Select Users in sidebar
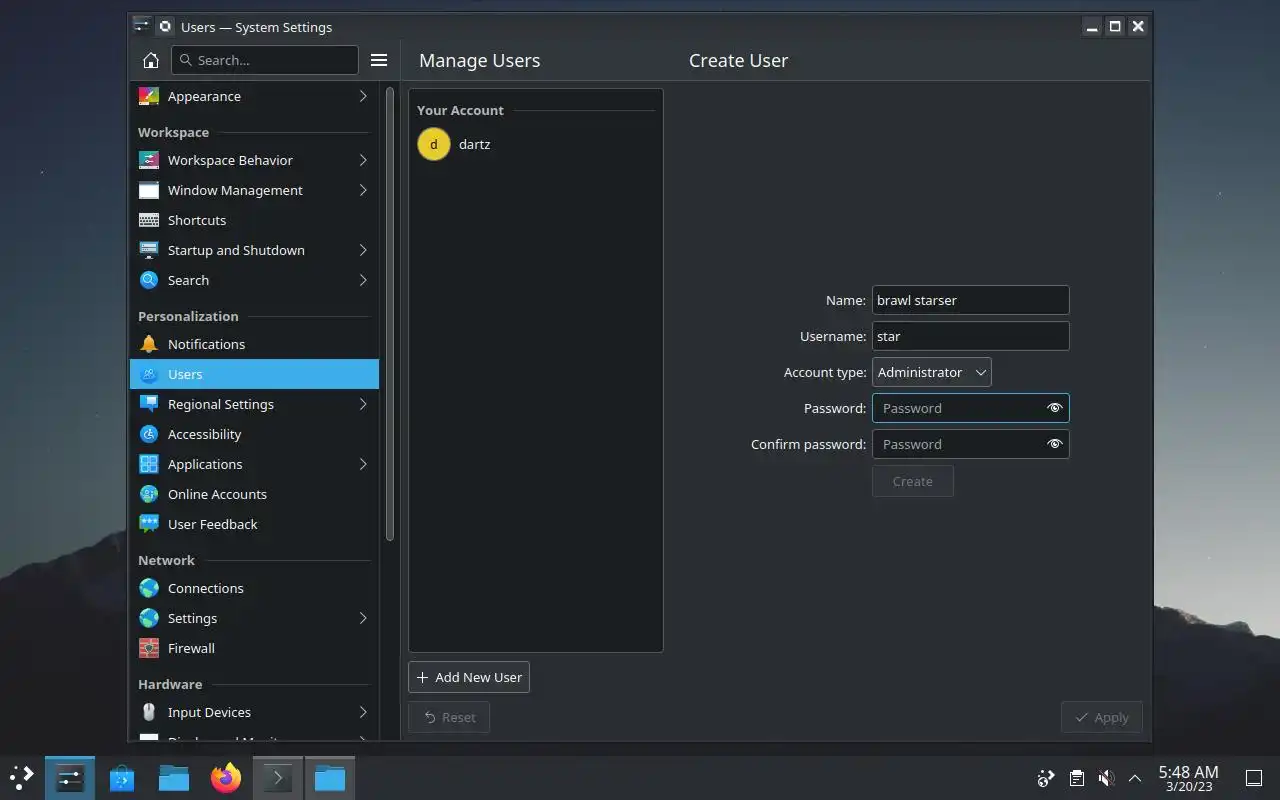Image resolution: width=1280 pixels, height=800 pixels. [254, 374]
